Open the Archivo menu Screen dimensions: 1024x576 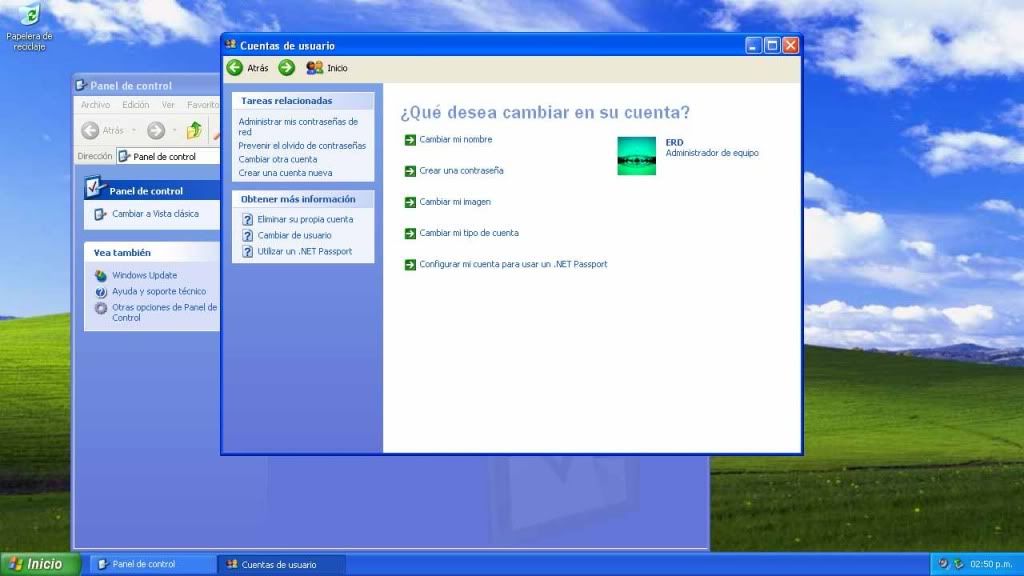coord(95,105)
